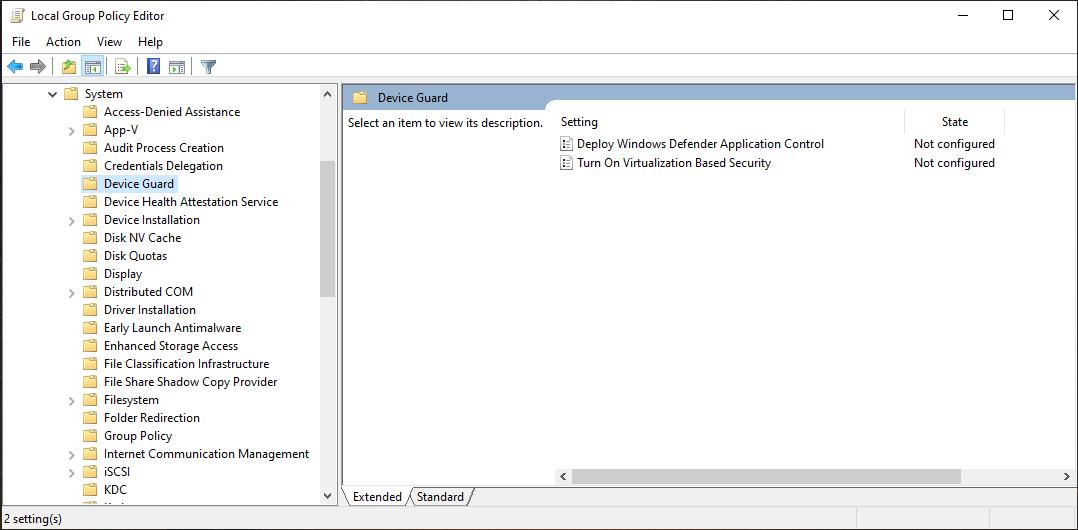Viewport: 1078px width, 530px height.
Task: Select Device Health Attestation Service folder
Action: (191, 201)
